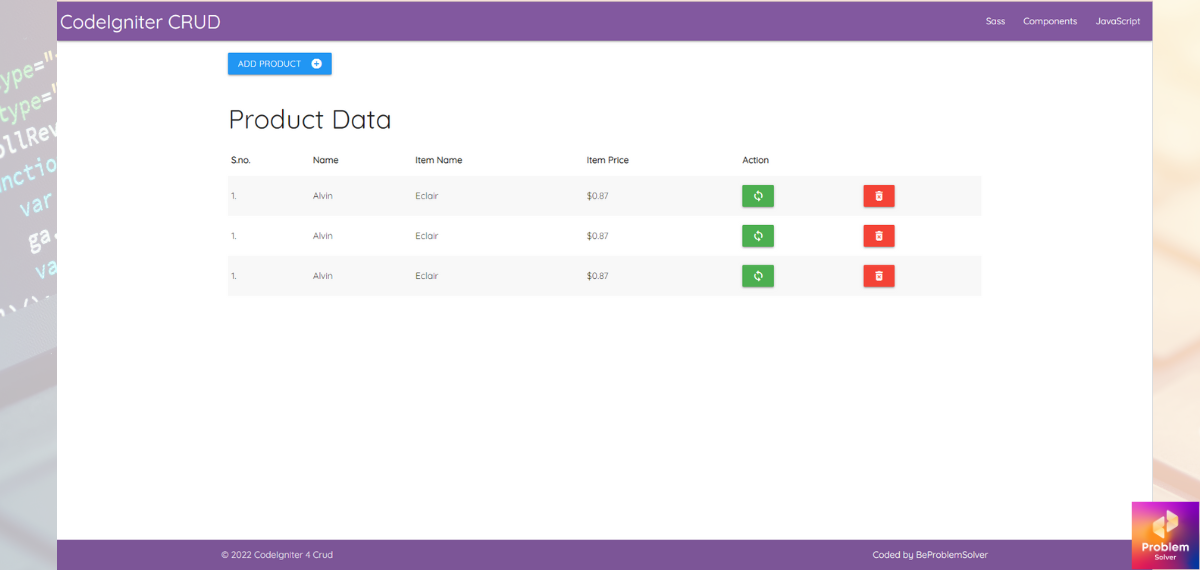Click the Item Name column header
This screenshot has height=570, width=1200.
(439, 160)
